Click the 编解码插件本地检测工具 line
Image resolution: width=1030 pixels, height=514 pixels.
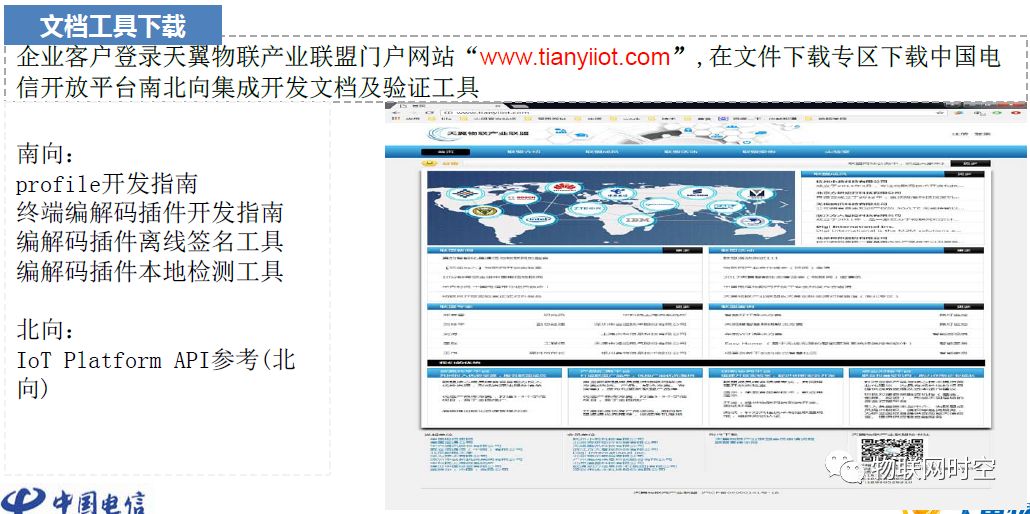click(x=150, y=271)
